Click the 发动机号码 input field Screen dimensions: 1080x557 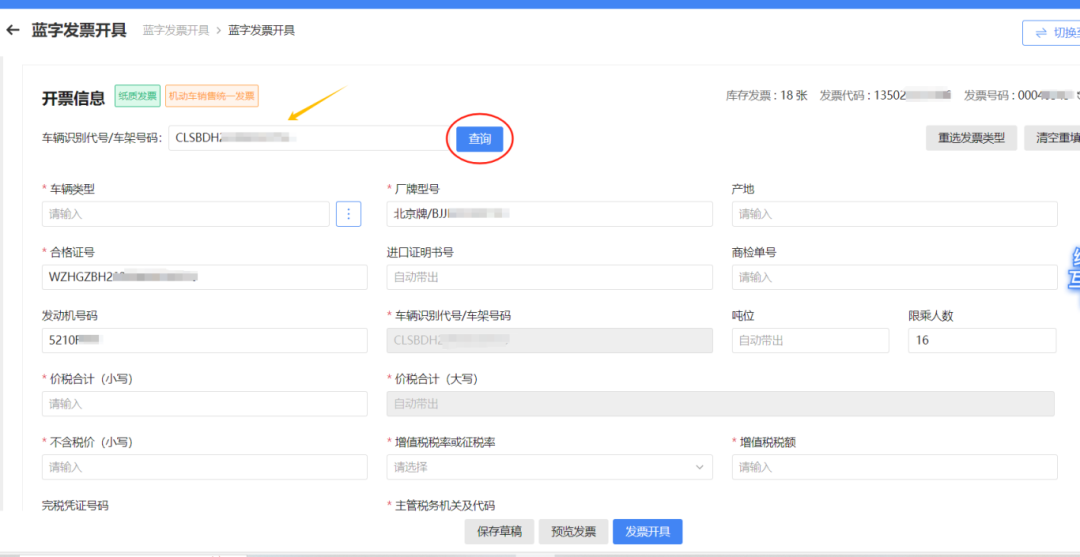tap(205, 340)
